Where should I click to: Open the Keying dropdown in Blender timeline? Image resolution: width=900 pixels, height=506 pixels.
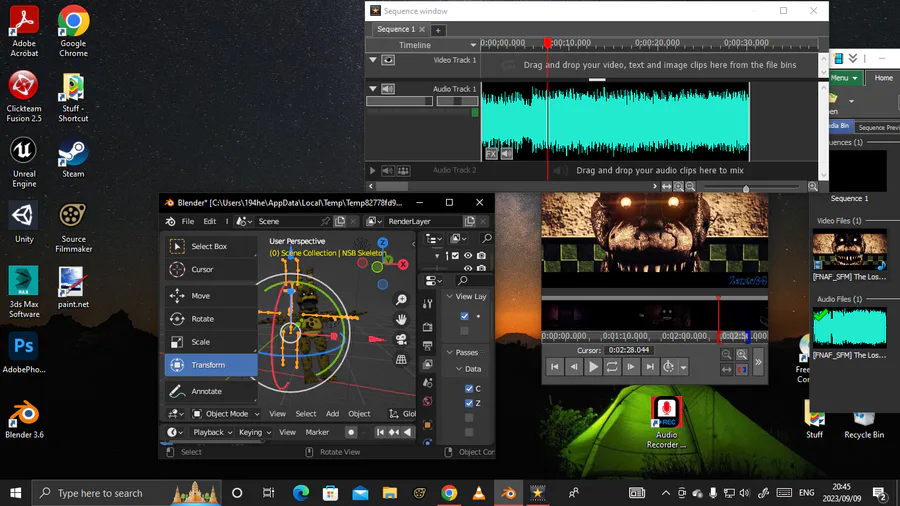[x=254, y=432]
